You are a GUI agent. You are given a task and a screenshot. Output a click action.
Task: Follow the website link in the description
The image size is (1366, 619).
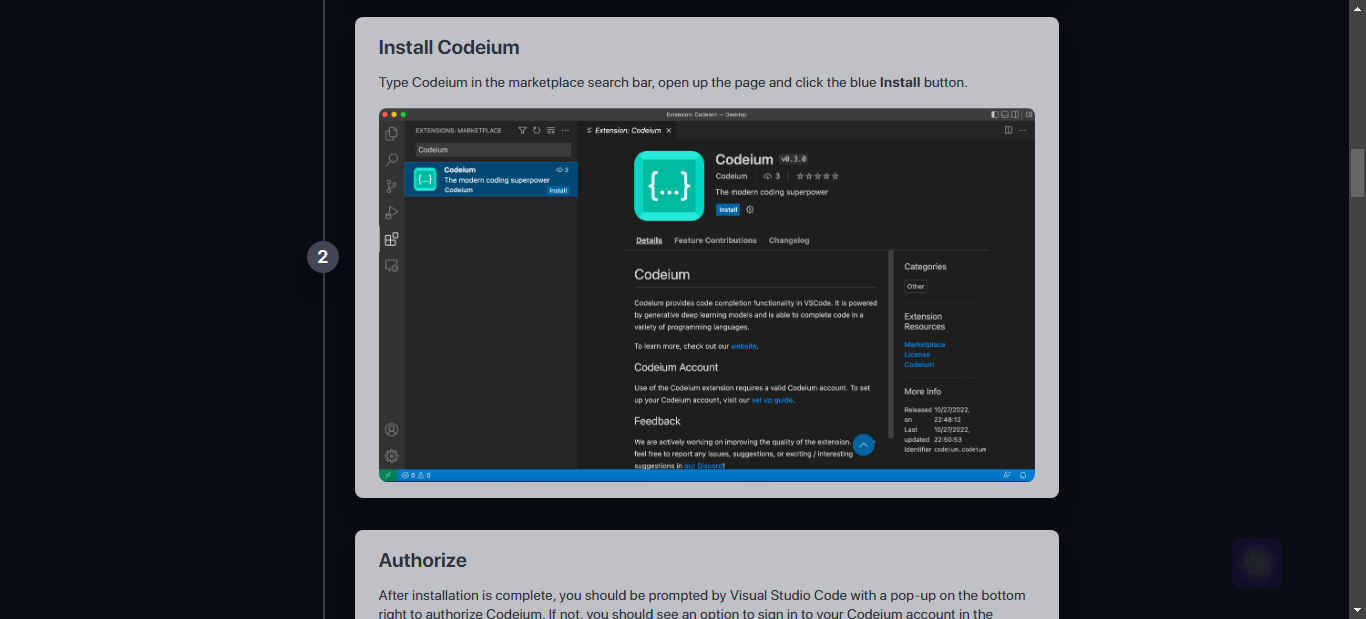744,346
